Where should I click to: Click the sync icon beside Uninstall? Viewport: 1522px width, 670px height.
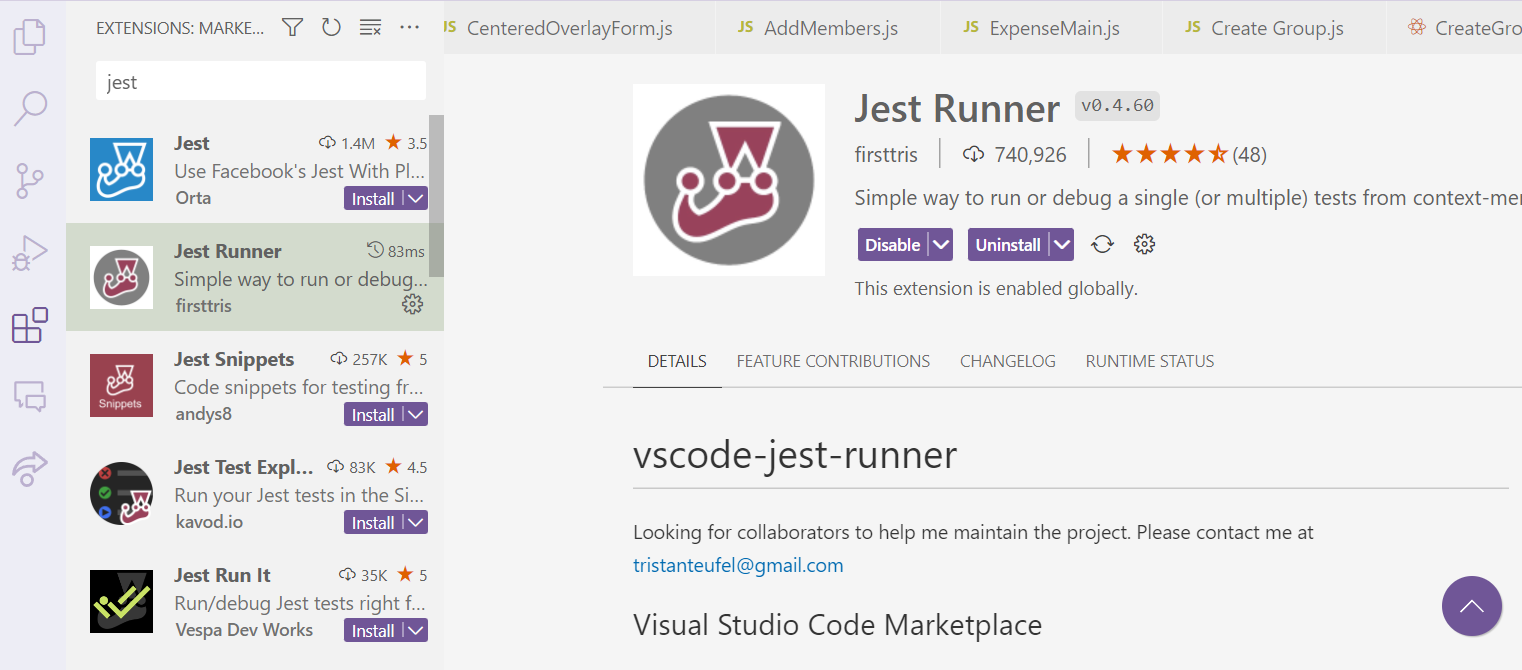1102,244
